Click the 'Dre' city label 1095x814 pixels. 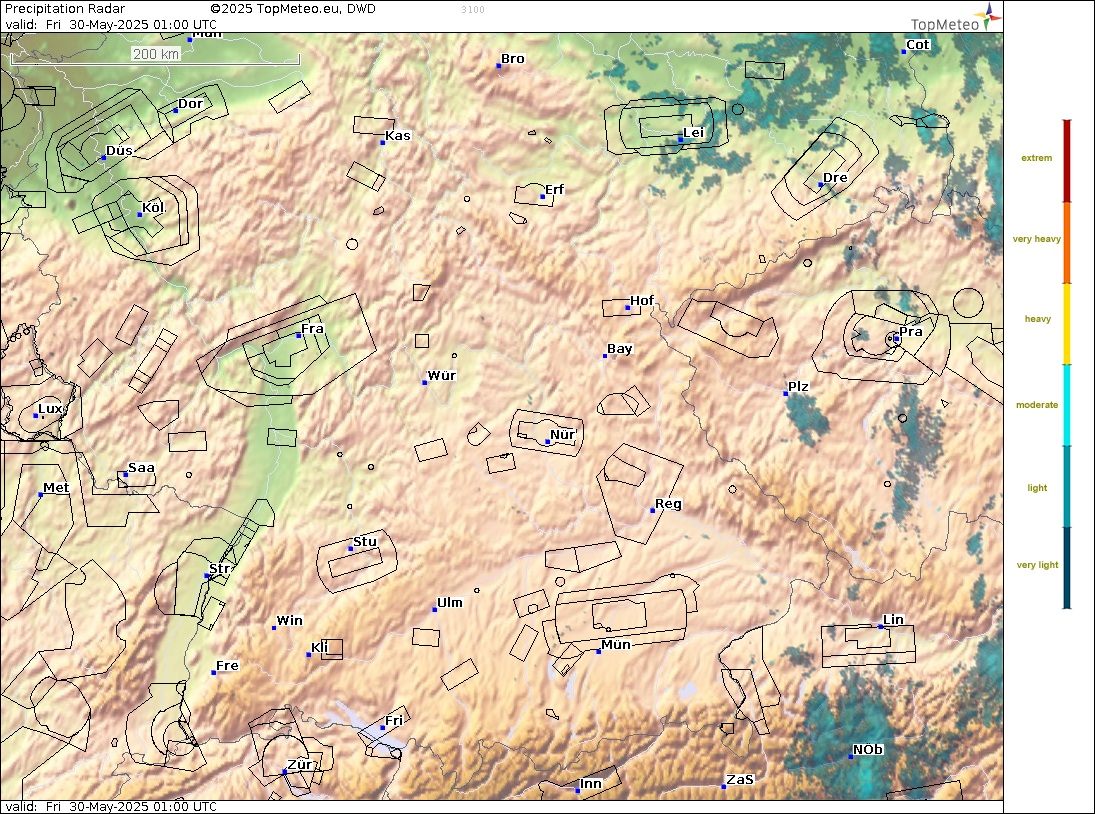tap(835, 177)
